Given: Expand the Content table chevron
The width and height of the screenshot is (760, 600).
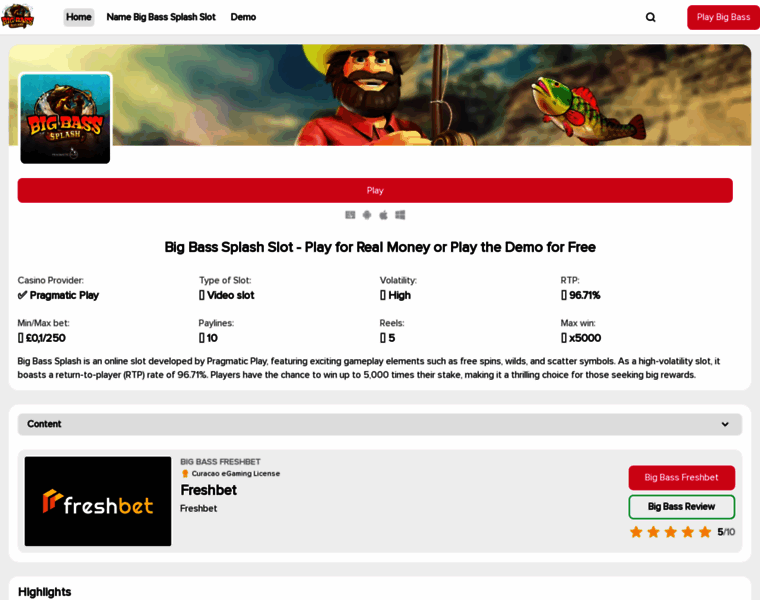Looking at the screenshot, I should [x=725, y=424].
